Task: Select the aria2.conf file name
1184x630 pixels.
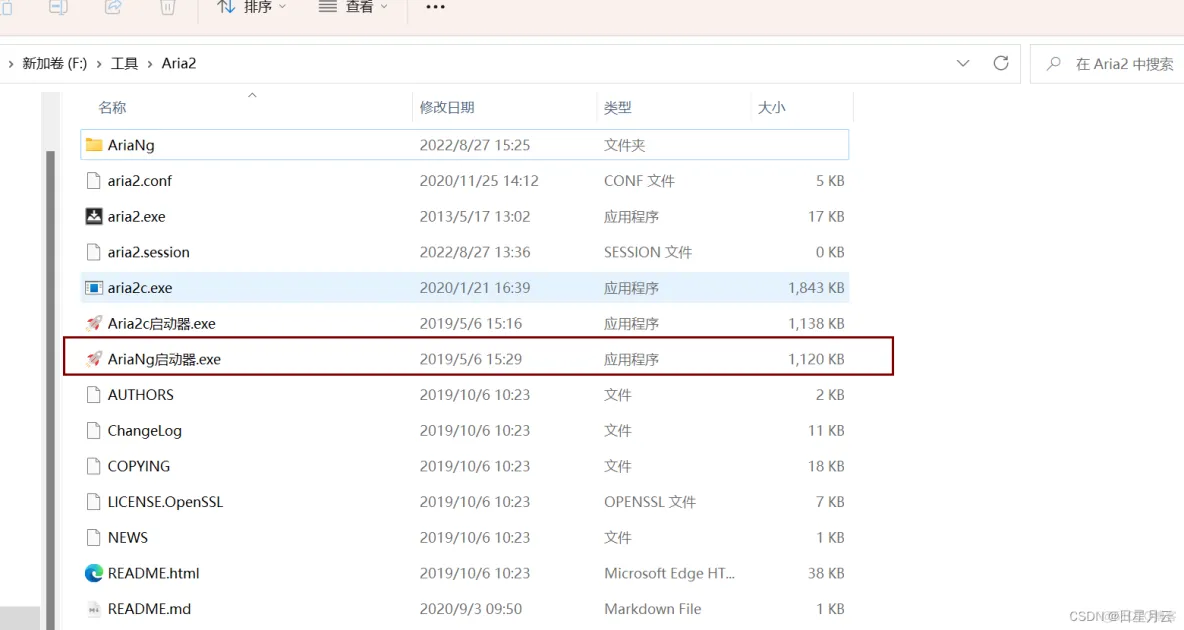Action: tap(140, 181)
